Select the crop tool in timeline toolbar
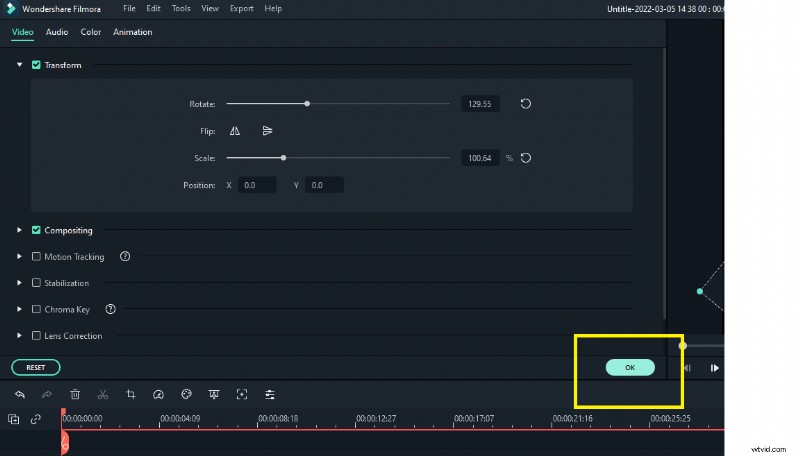Image resolution: width=800 pixels, height=456 pixels. pos(130,395)
